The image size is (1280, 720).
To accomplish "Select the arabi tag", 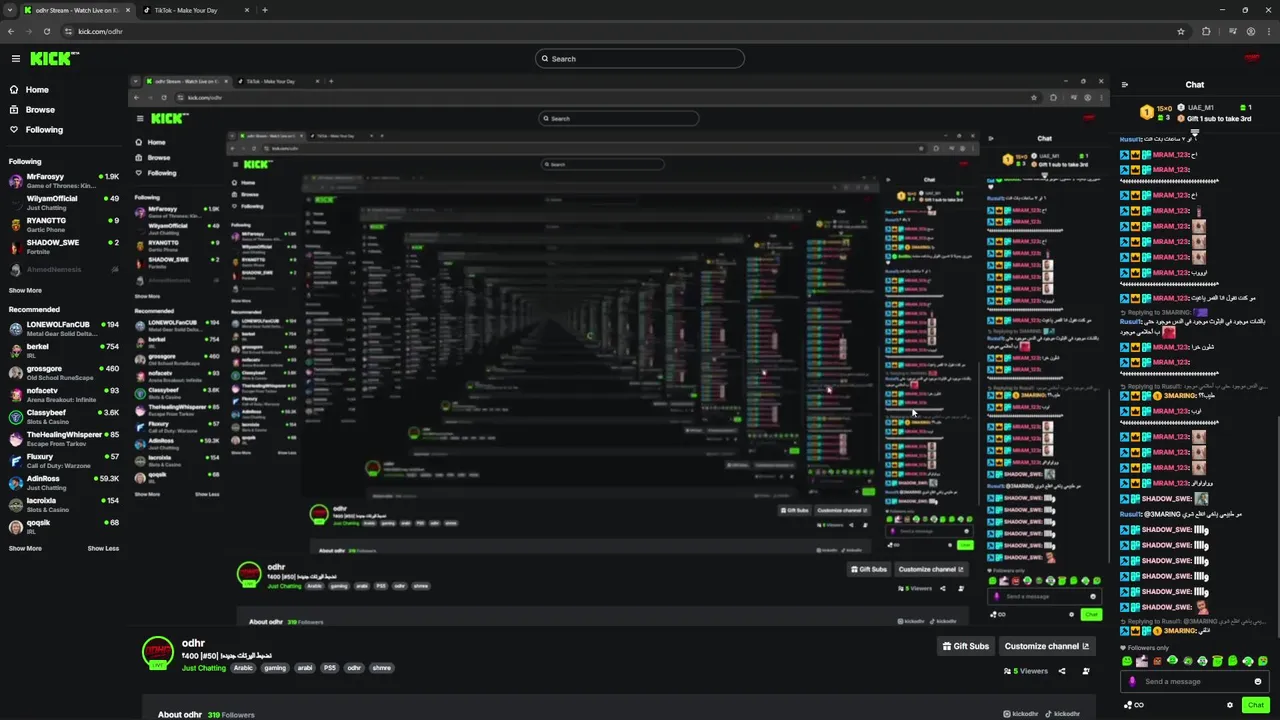I will coord(305,668).
